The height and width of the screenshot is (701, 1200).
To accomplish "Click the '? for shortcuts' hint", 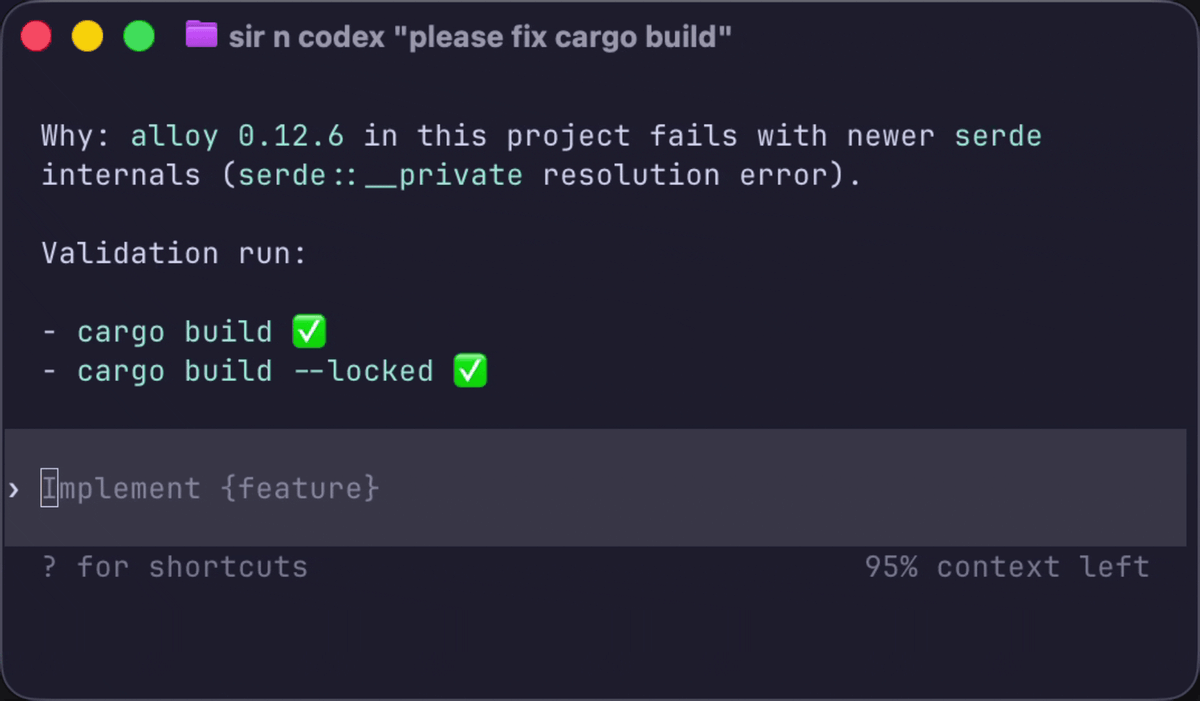I will (175, 567).
